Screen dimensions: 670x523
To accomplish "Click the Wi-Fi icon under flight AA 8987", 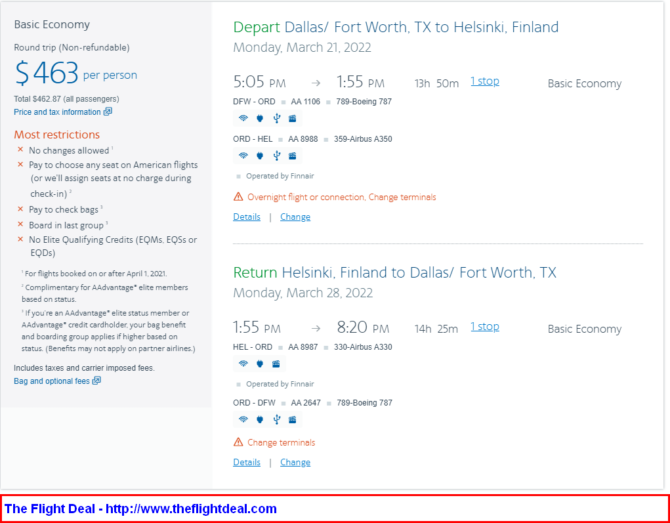I will [x=243, y=364].
